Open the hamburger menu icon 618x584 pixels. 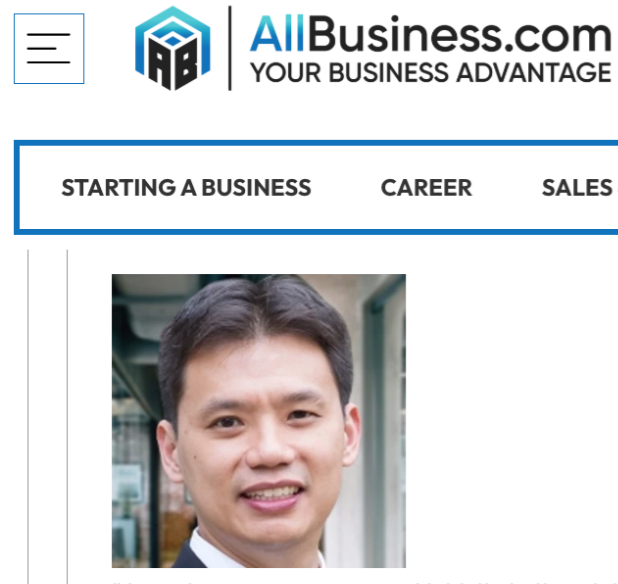(x=49, y=48)
